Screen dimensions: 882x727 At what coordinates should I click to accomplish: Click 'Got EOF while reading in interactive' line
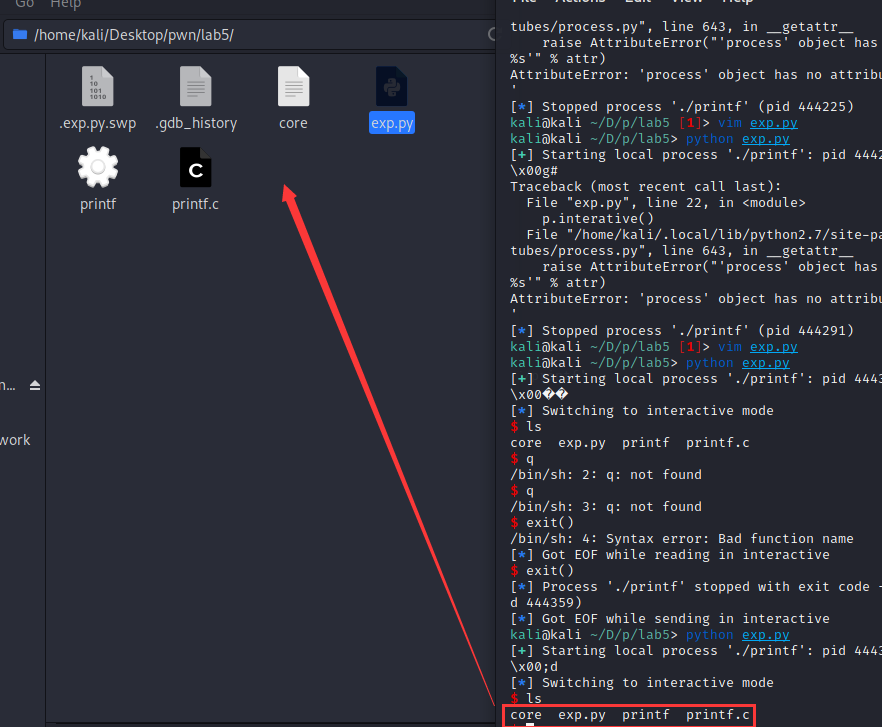[x=670, y=554]
